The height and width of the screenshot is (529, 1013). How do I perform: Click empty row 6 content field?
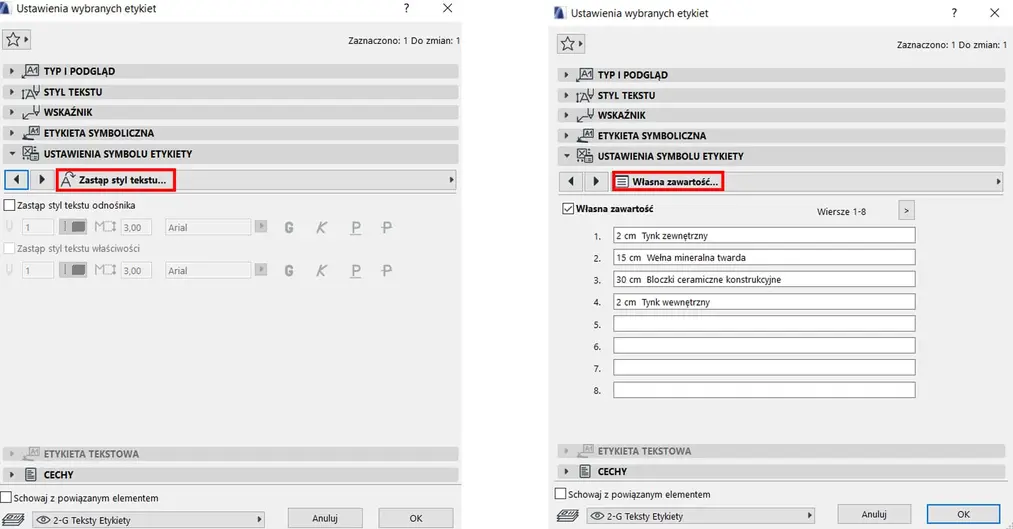[764, 346]
